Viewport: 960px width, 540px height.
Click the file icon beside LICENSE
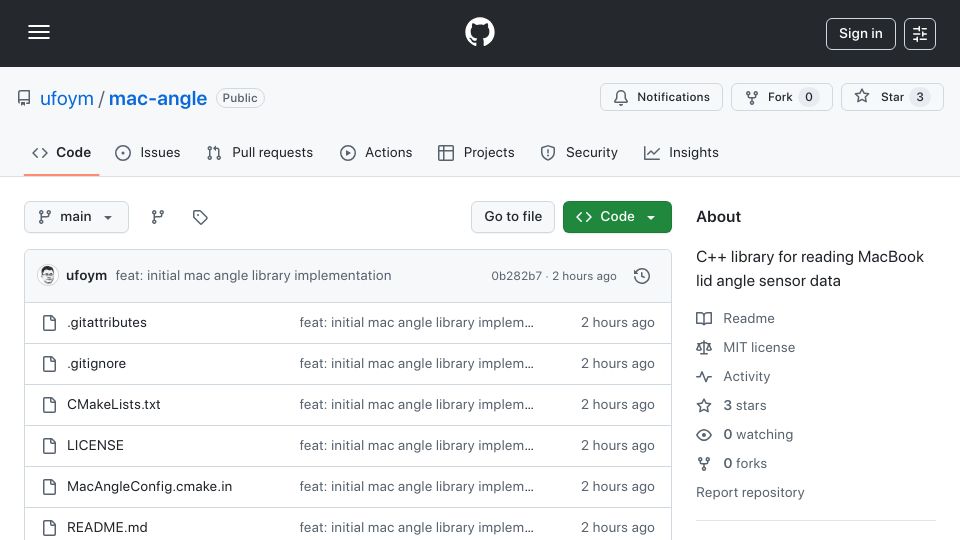pos(50,446)
